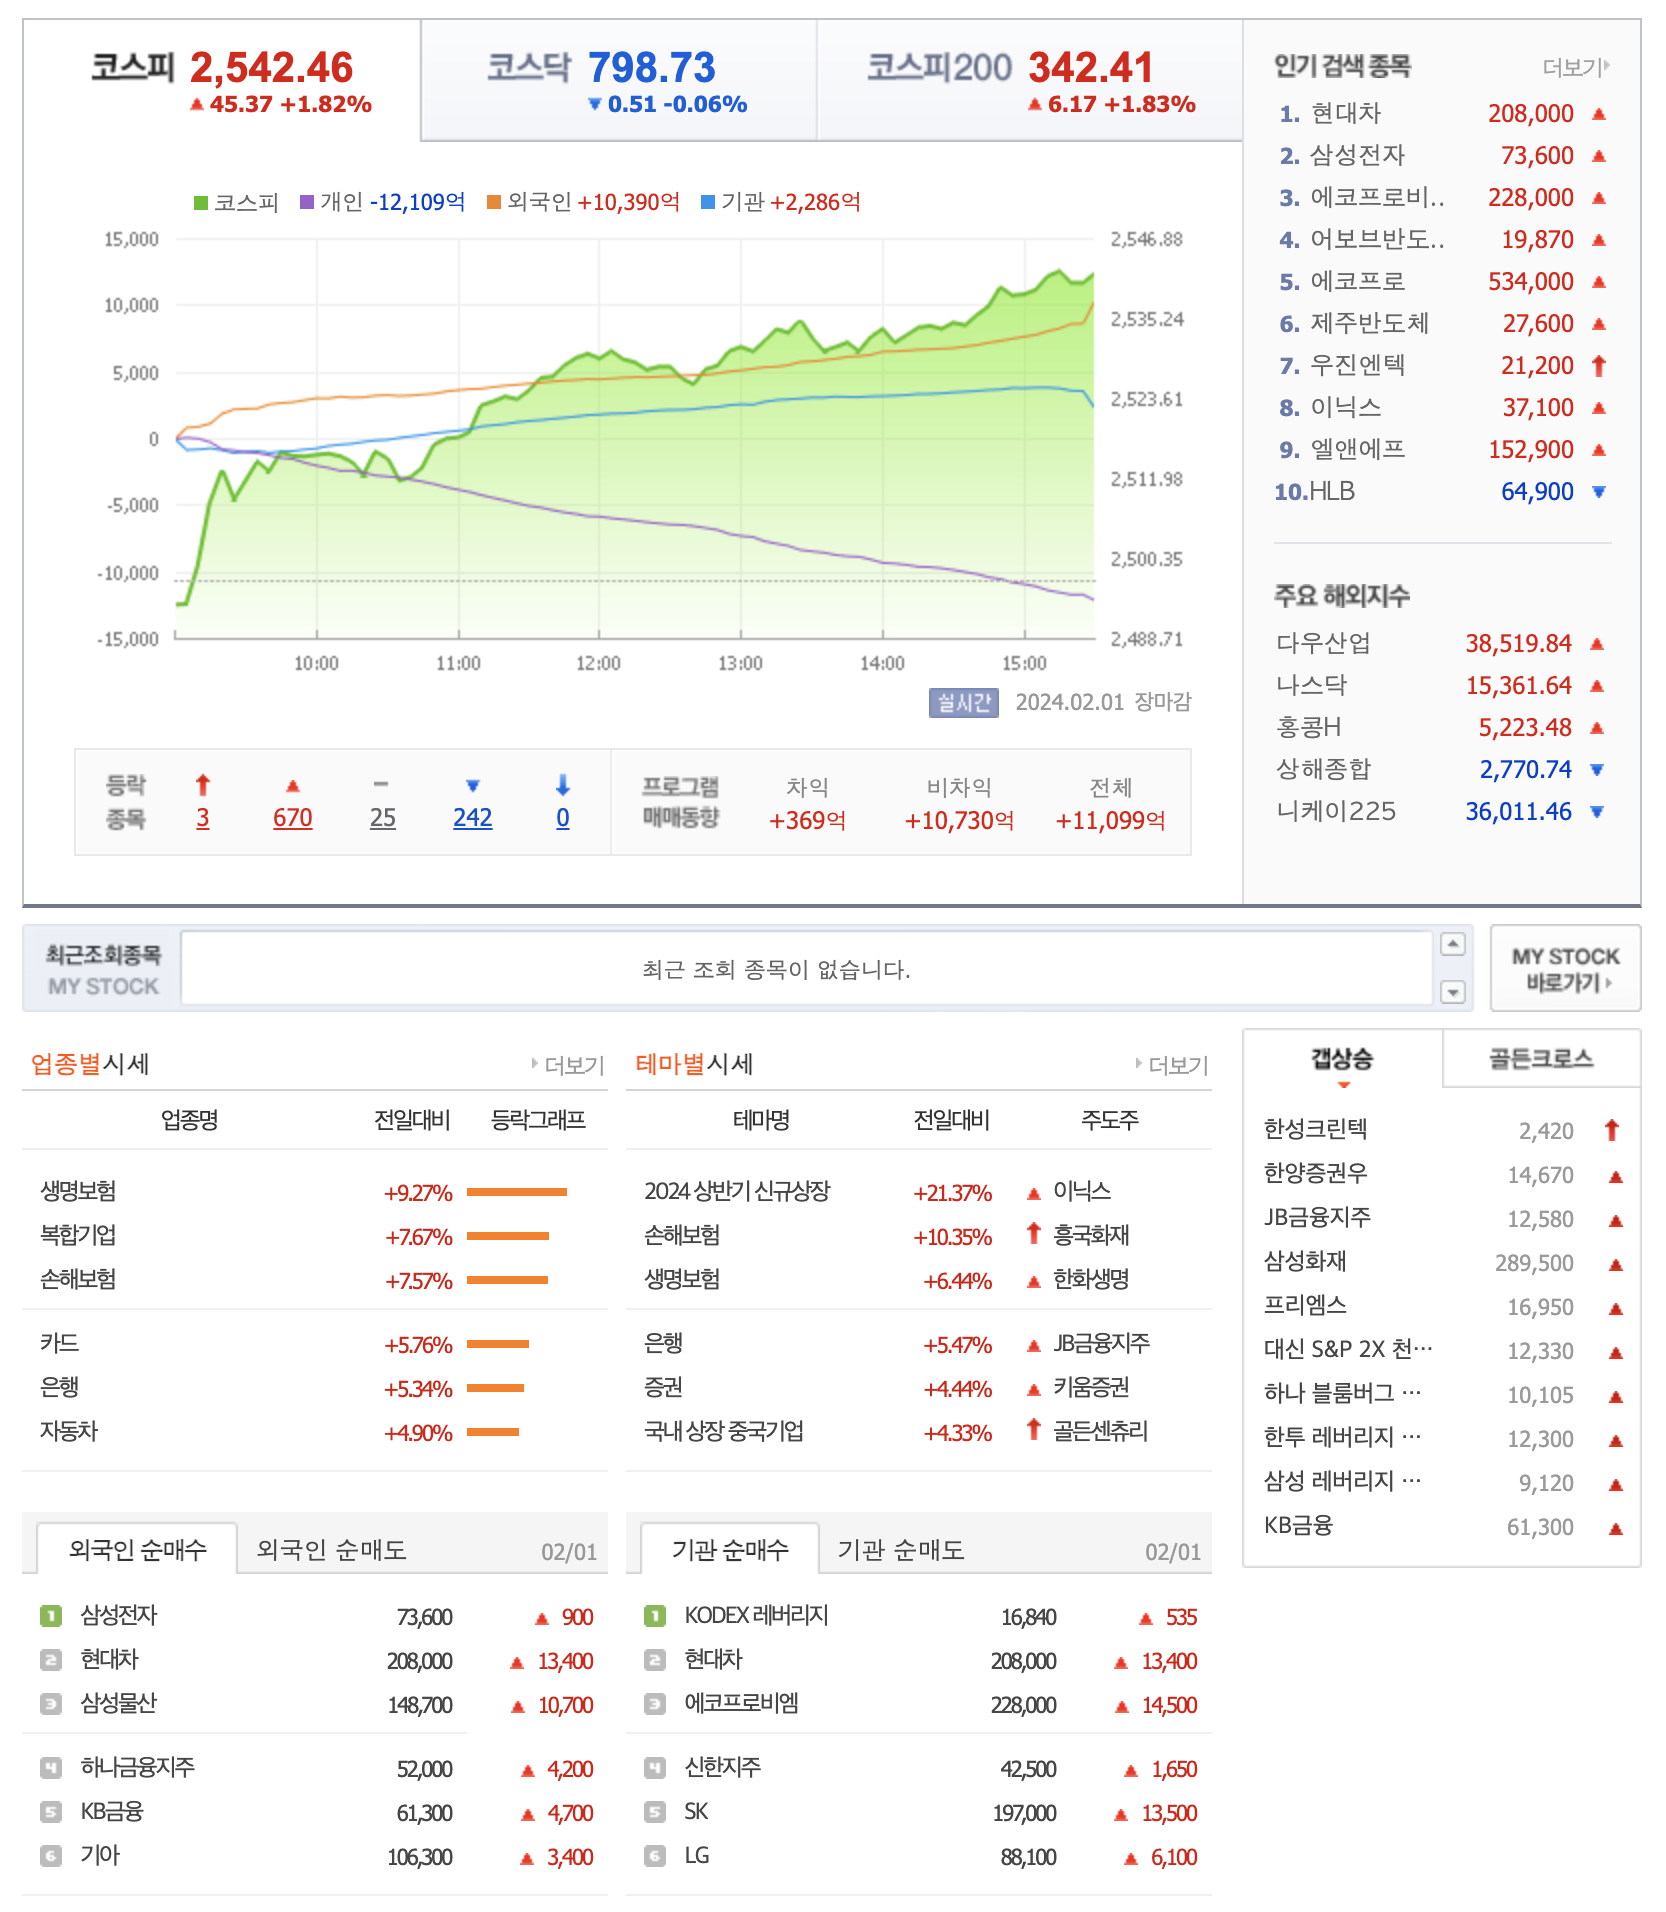Click rank 4 badge beside 신한지주
Image resolution: width=1666 pixels, height=1912 pixels.
pyautogui.click(x=655, y=1768)
